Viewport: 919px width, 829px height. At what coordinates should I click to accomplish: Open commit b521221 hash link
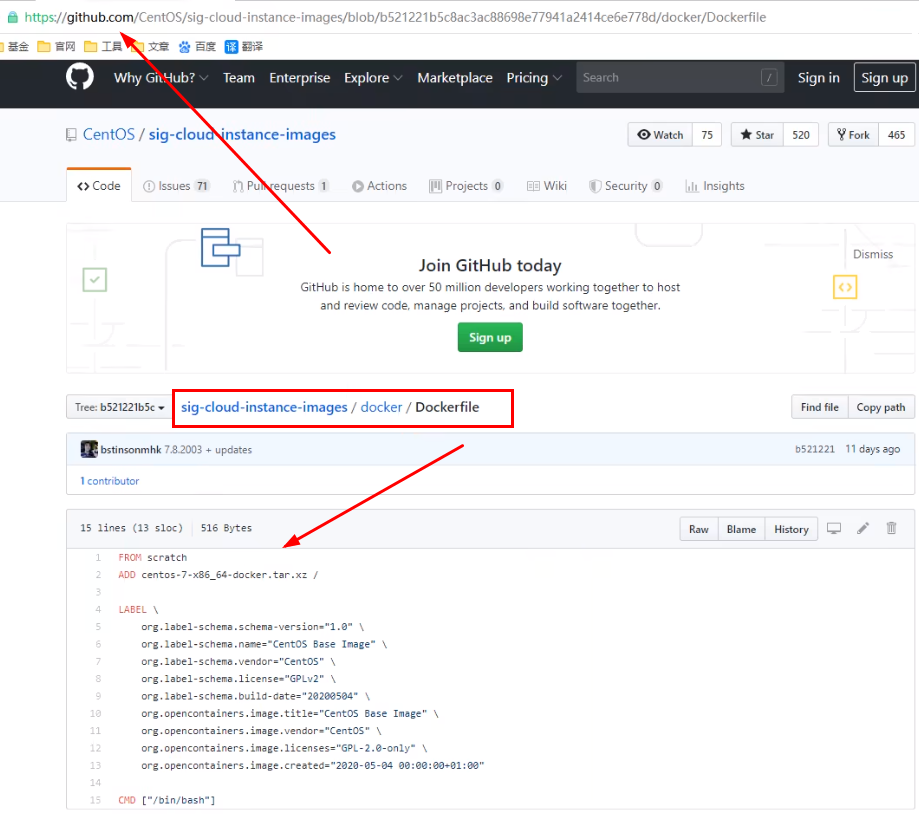[x=814, y=449]
